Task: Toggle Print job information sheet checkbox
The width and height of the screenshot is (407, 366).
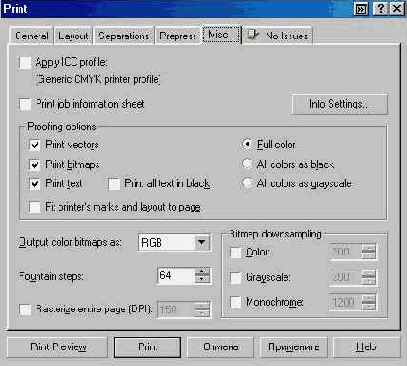Action: click(x=25, y=104)
